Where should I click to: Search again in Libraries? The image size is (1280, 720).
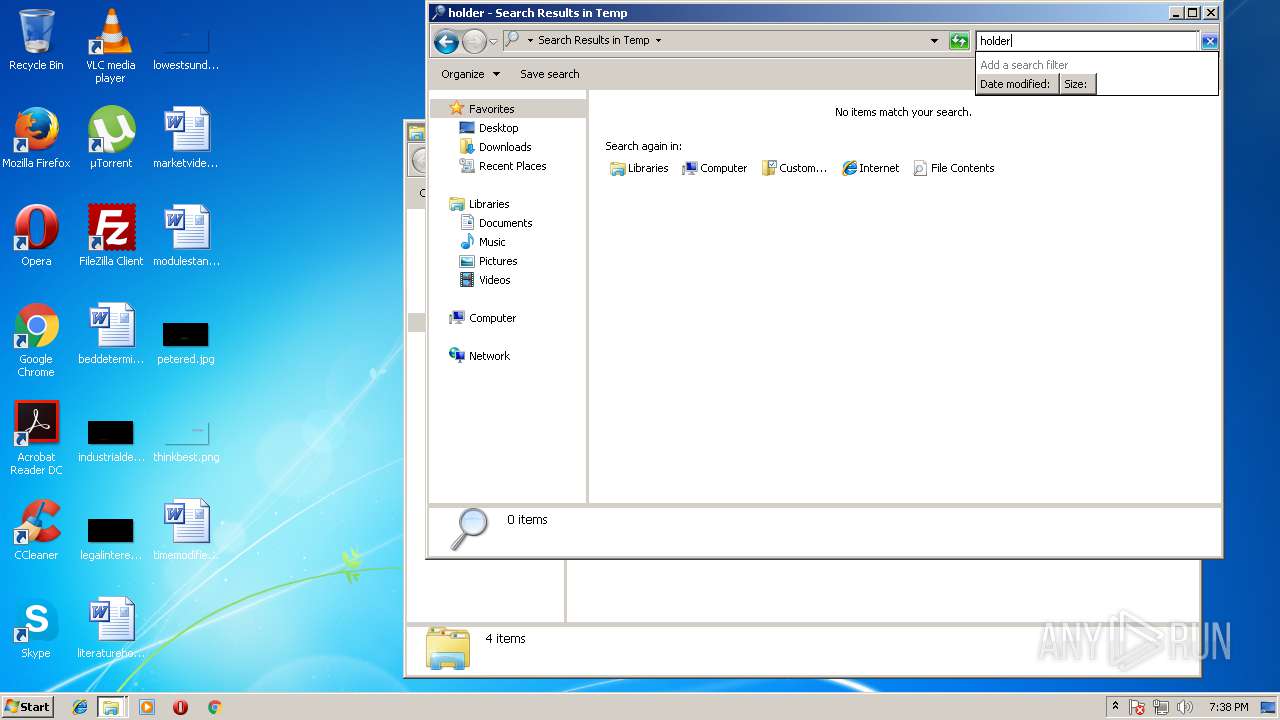tap(639, 168)
